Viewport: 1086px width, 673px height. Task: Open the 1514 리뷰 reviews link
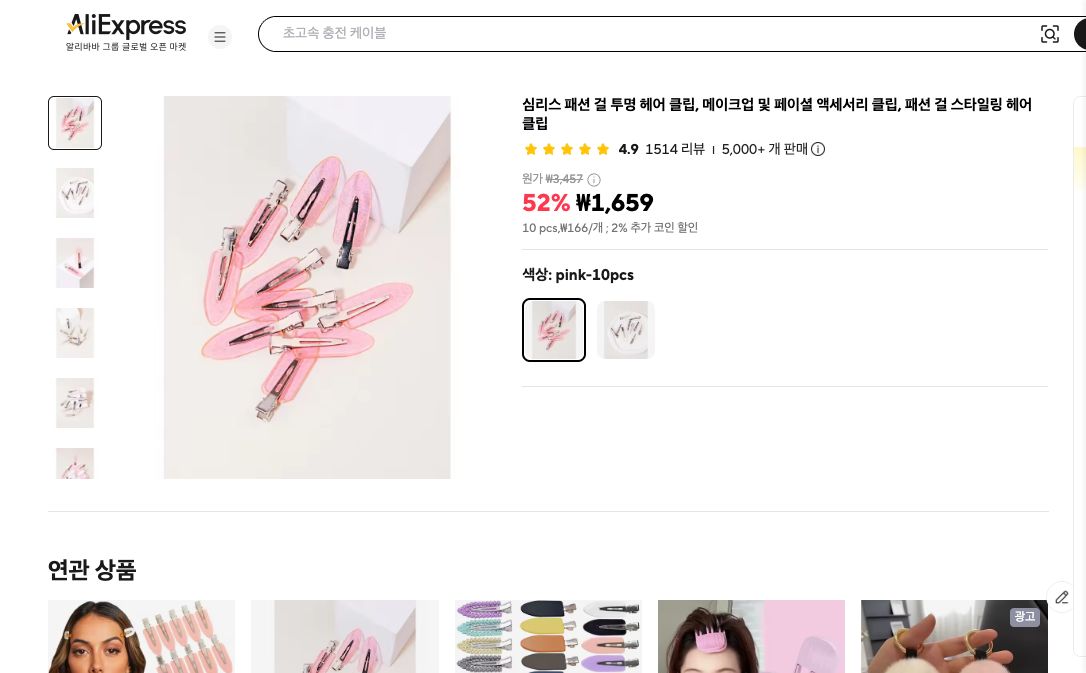[x=674, y=149]
